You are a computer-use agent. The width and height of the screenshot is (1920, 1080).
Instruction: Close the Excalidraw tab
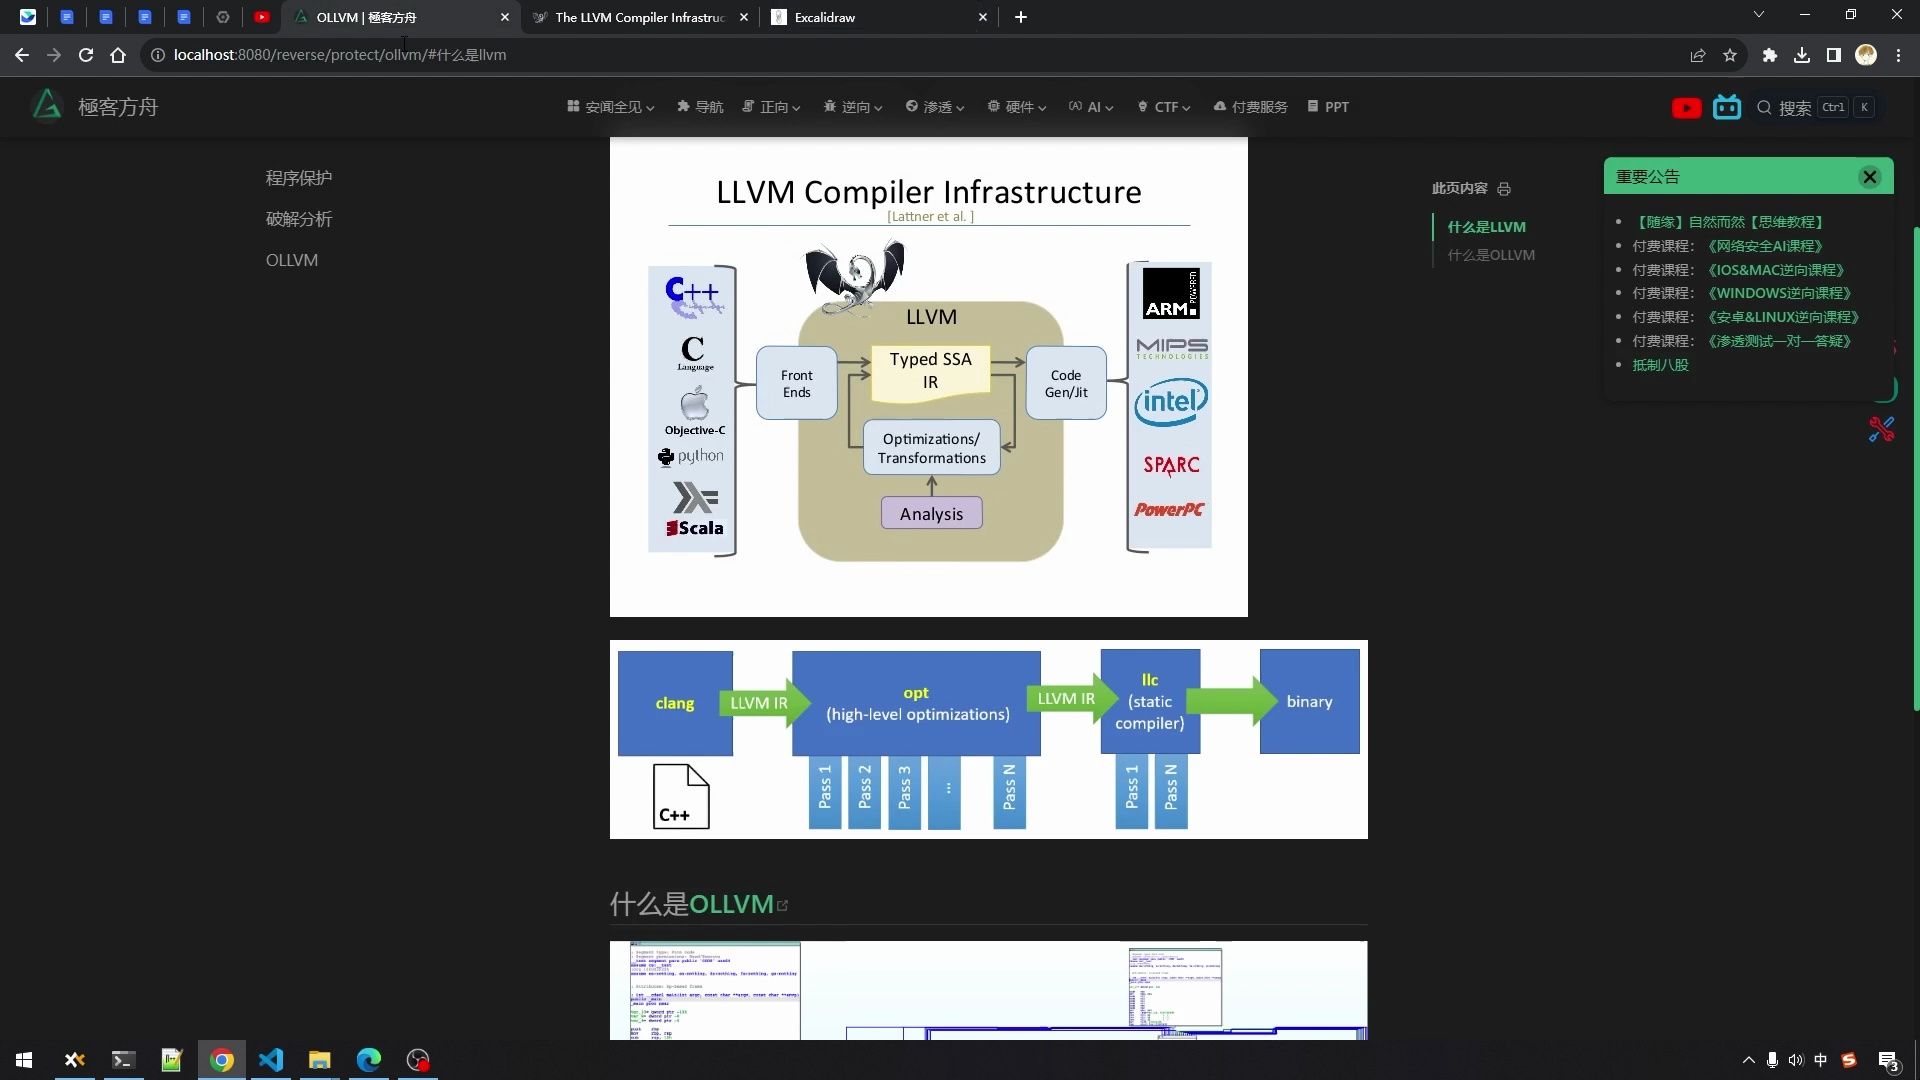(982, 17)
